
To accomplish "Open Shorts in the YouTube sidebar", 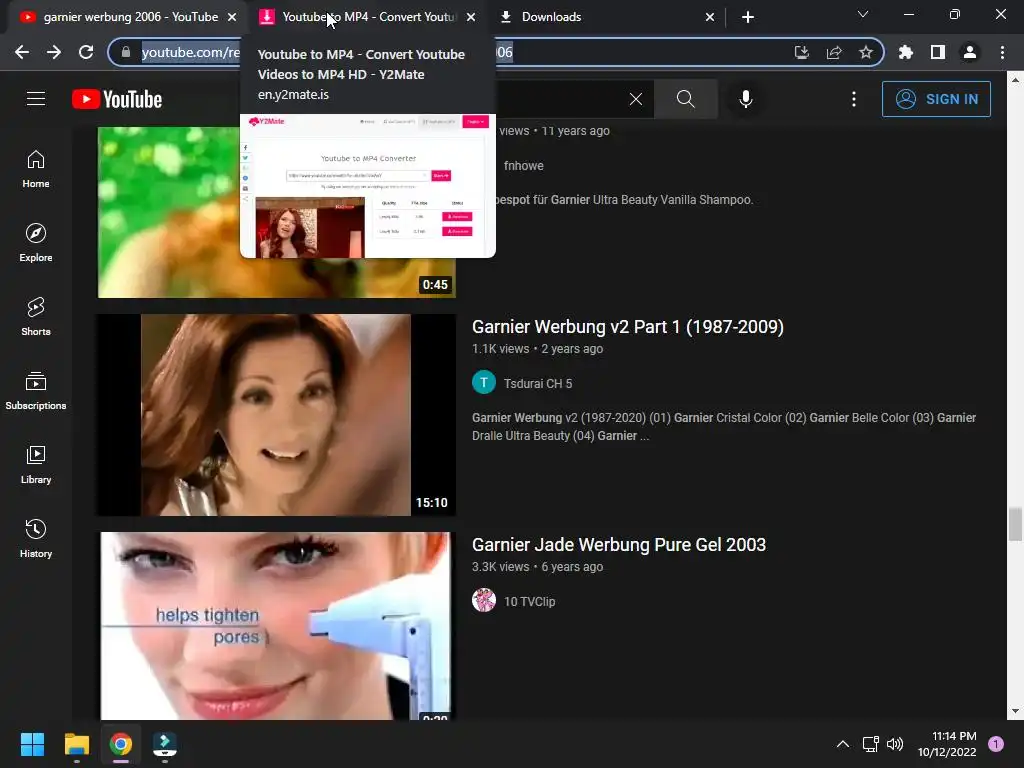I will 36,317.
